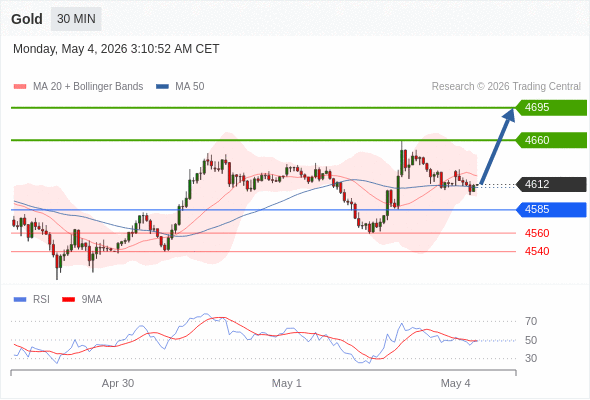Click the 4585 blue pivot price label
This screenshot has width=590, height=400.
pos(551,210)
